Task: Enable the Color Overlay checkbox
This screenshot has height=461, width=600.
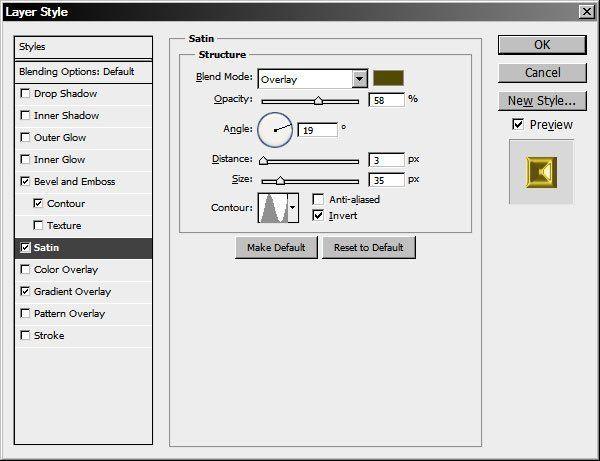Action: 25,269
